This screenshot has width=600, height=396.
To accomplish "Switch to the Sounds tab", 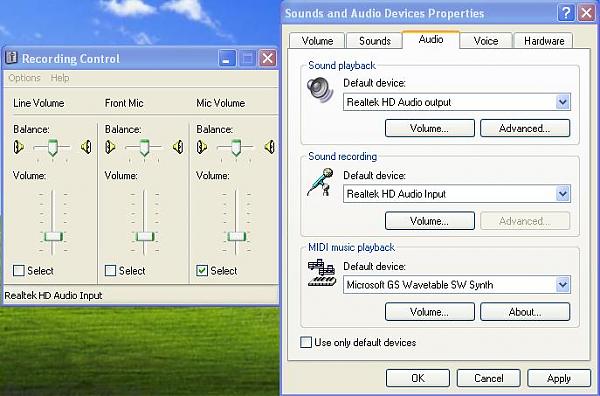I will click(375, 41).
